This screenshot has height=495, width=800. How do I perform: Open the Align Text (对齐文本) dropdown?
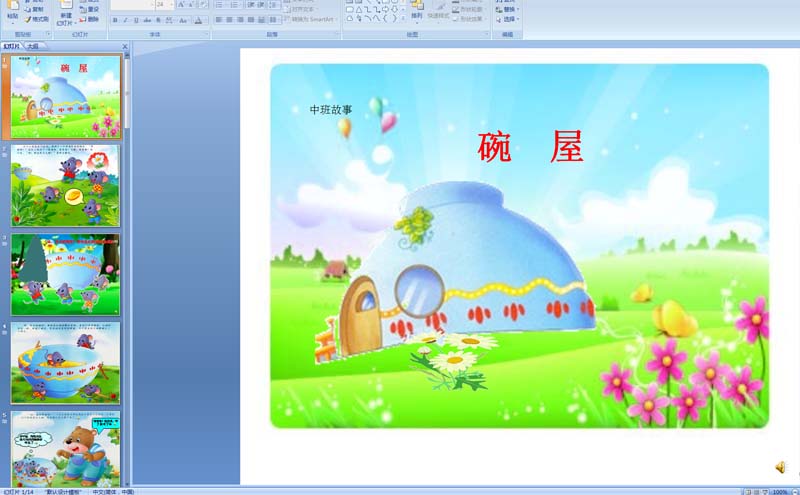point(301,9)
